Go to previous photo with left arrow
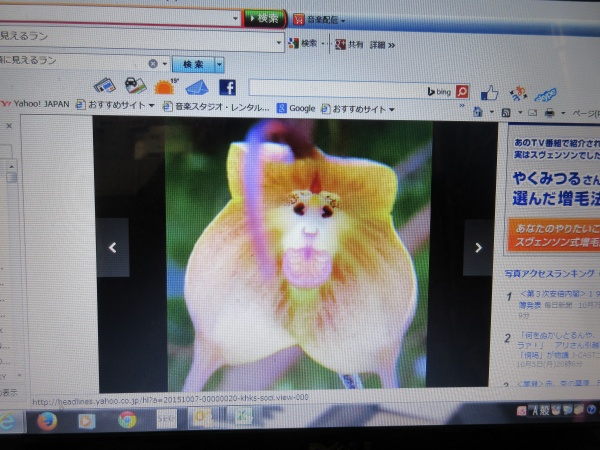 [113, 248]
